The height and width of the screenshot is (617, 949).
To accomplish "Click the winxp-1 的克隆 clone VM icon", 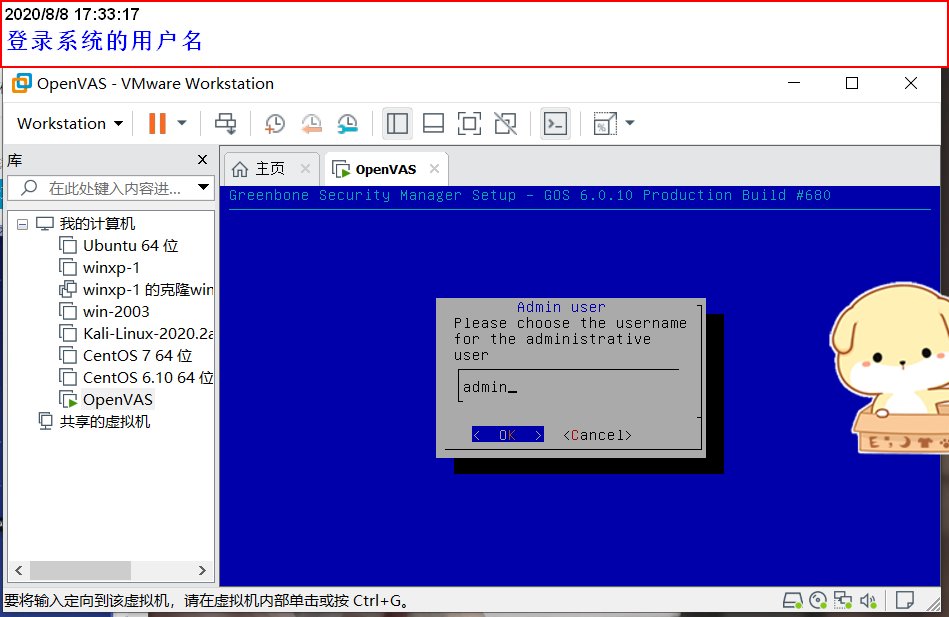I will [68, 289].
